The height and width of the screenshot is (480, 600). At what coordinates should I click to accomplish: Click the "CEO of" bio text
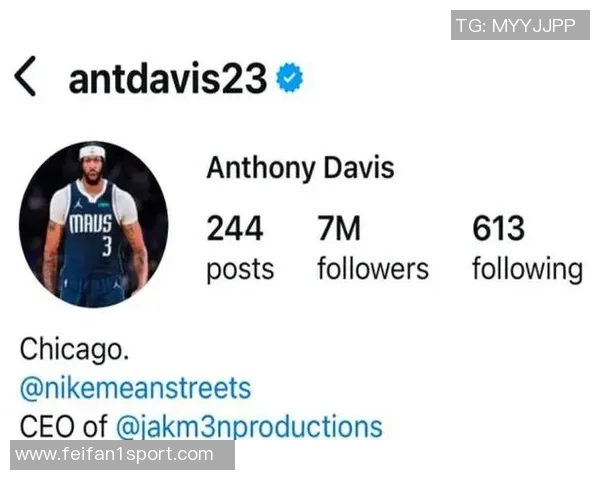click(64, 426)
